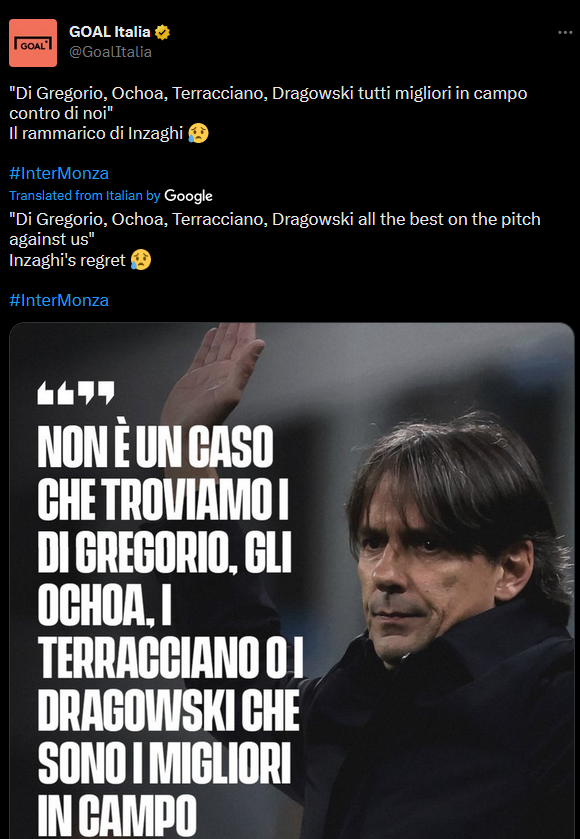580x839 pixels.
Task: Click the "Il rammarico di Inzaghi" text line
Action: pos(96,133)
